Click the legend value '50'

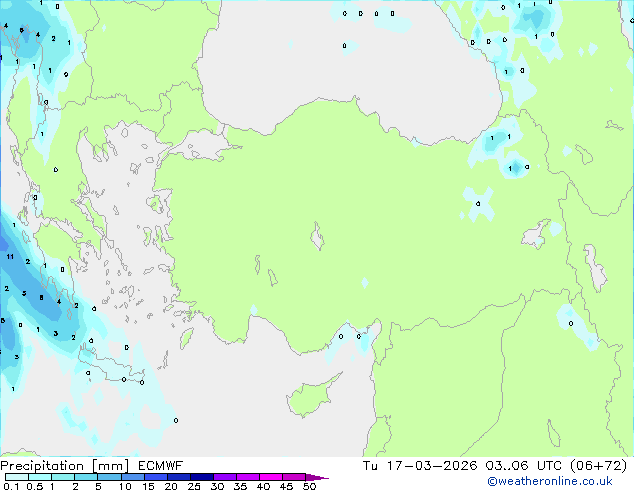[309, 486]
